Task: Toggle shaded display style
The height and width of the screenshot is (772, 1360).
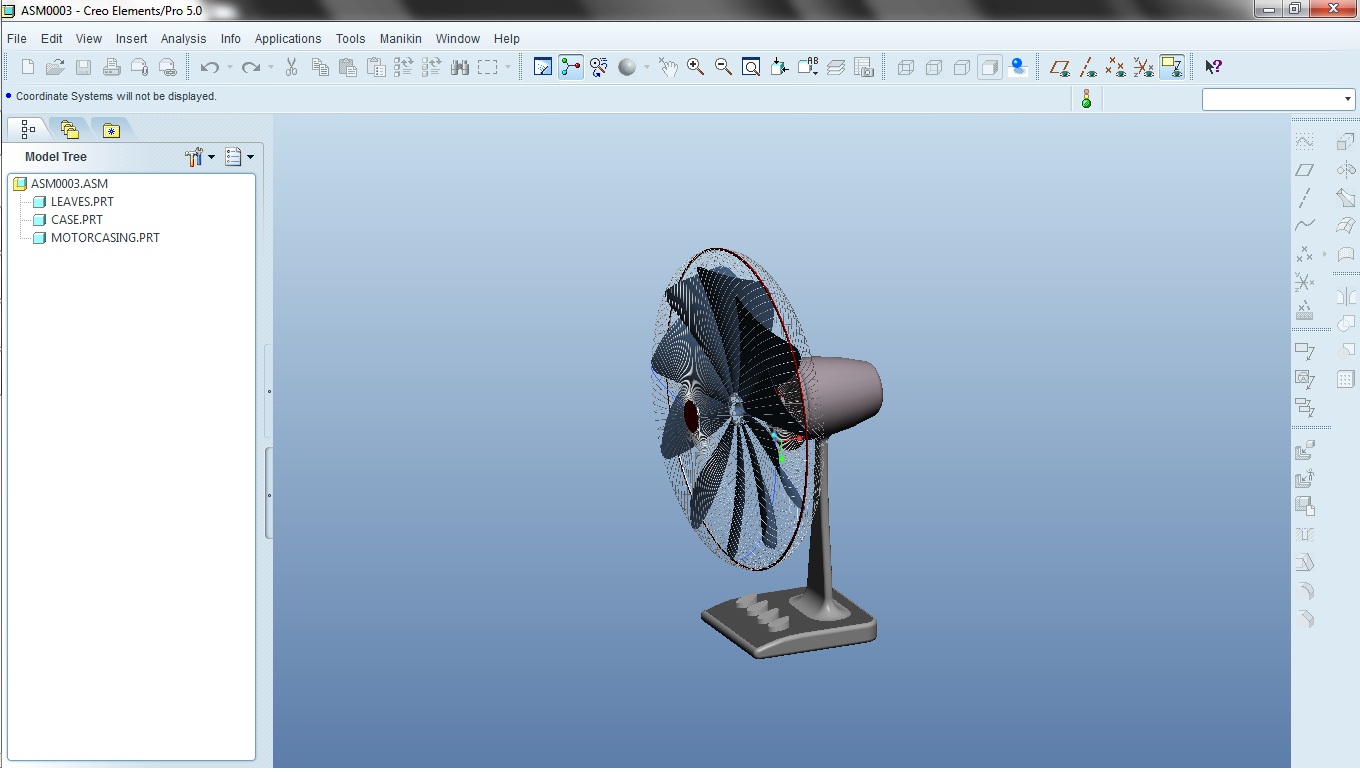Action: [x=990, y=67]
